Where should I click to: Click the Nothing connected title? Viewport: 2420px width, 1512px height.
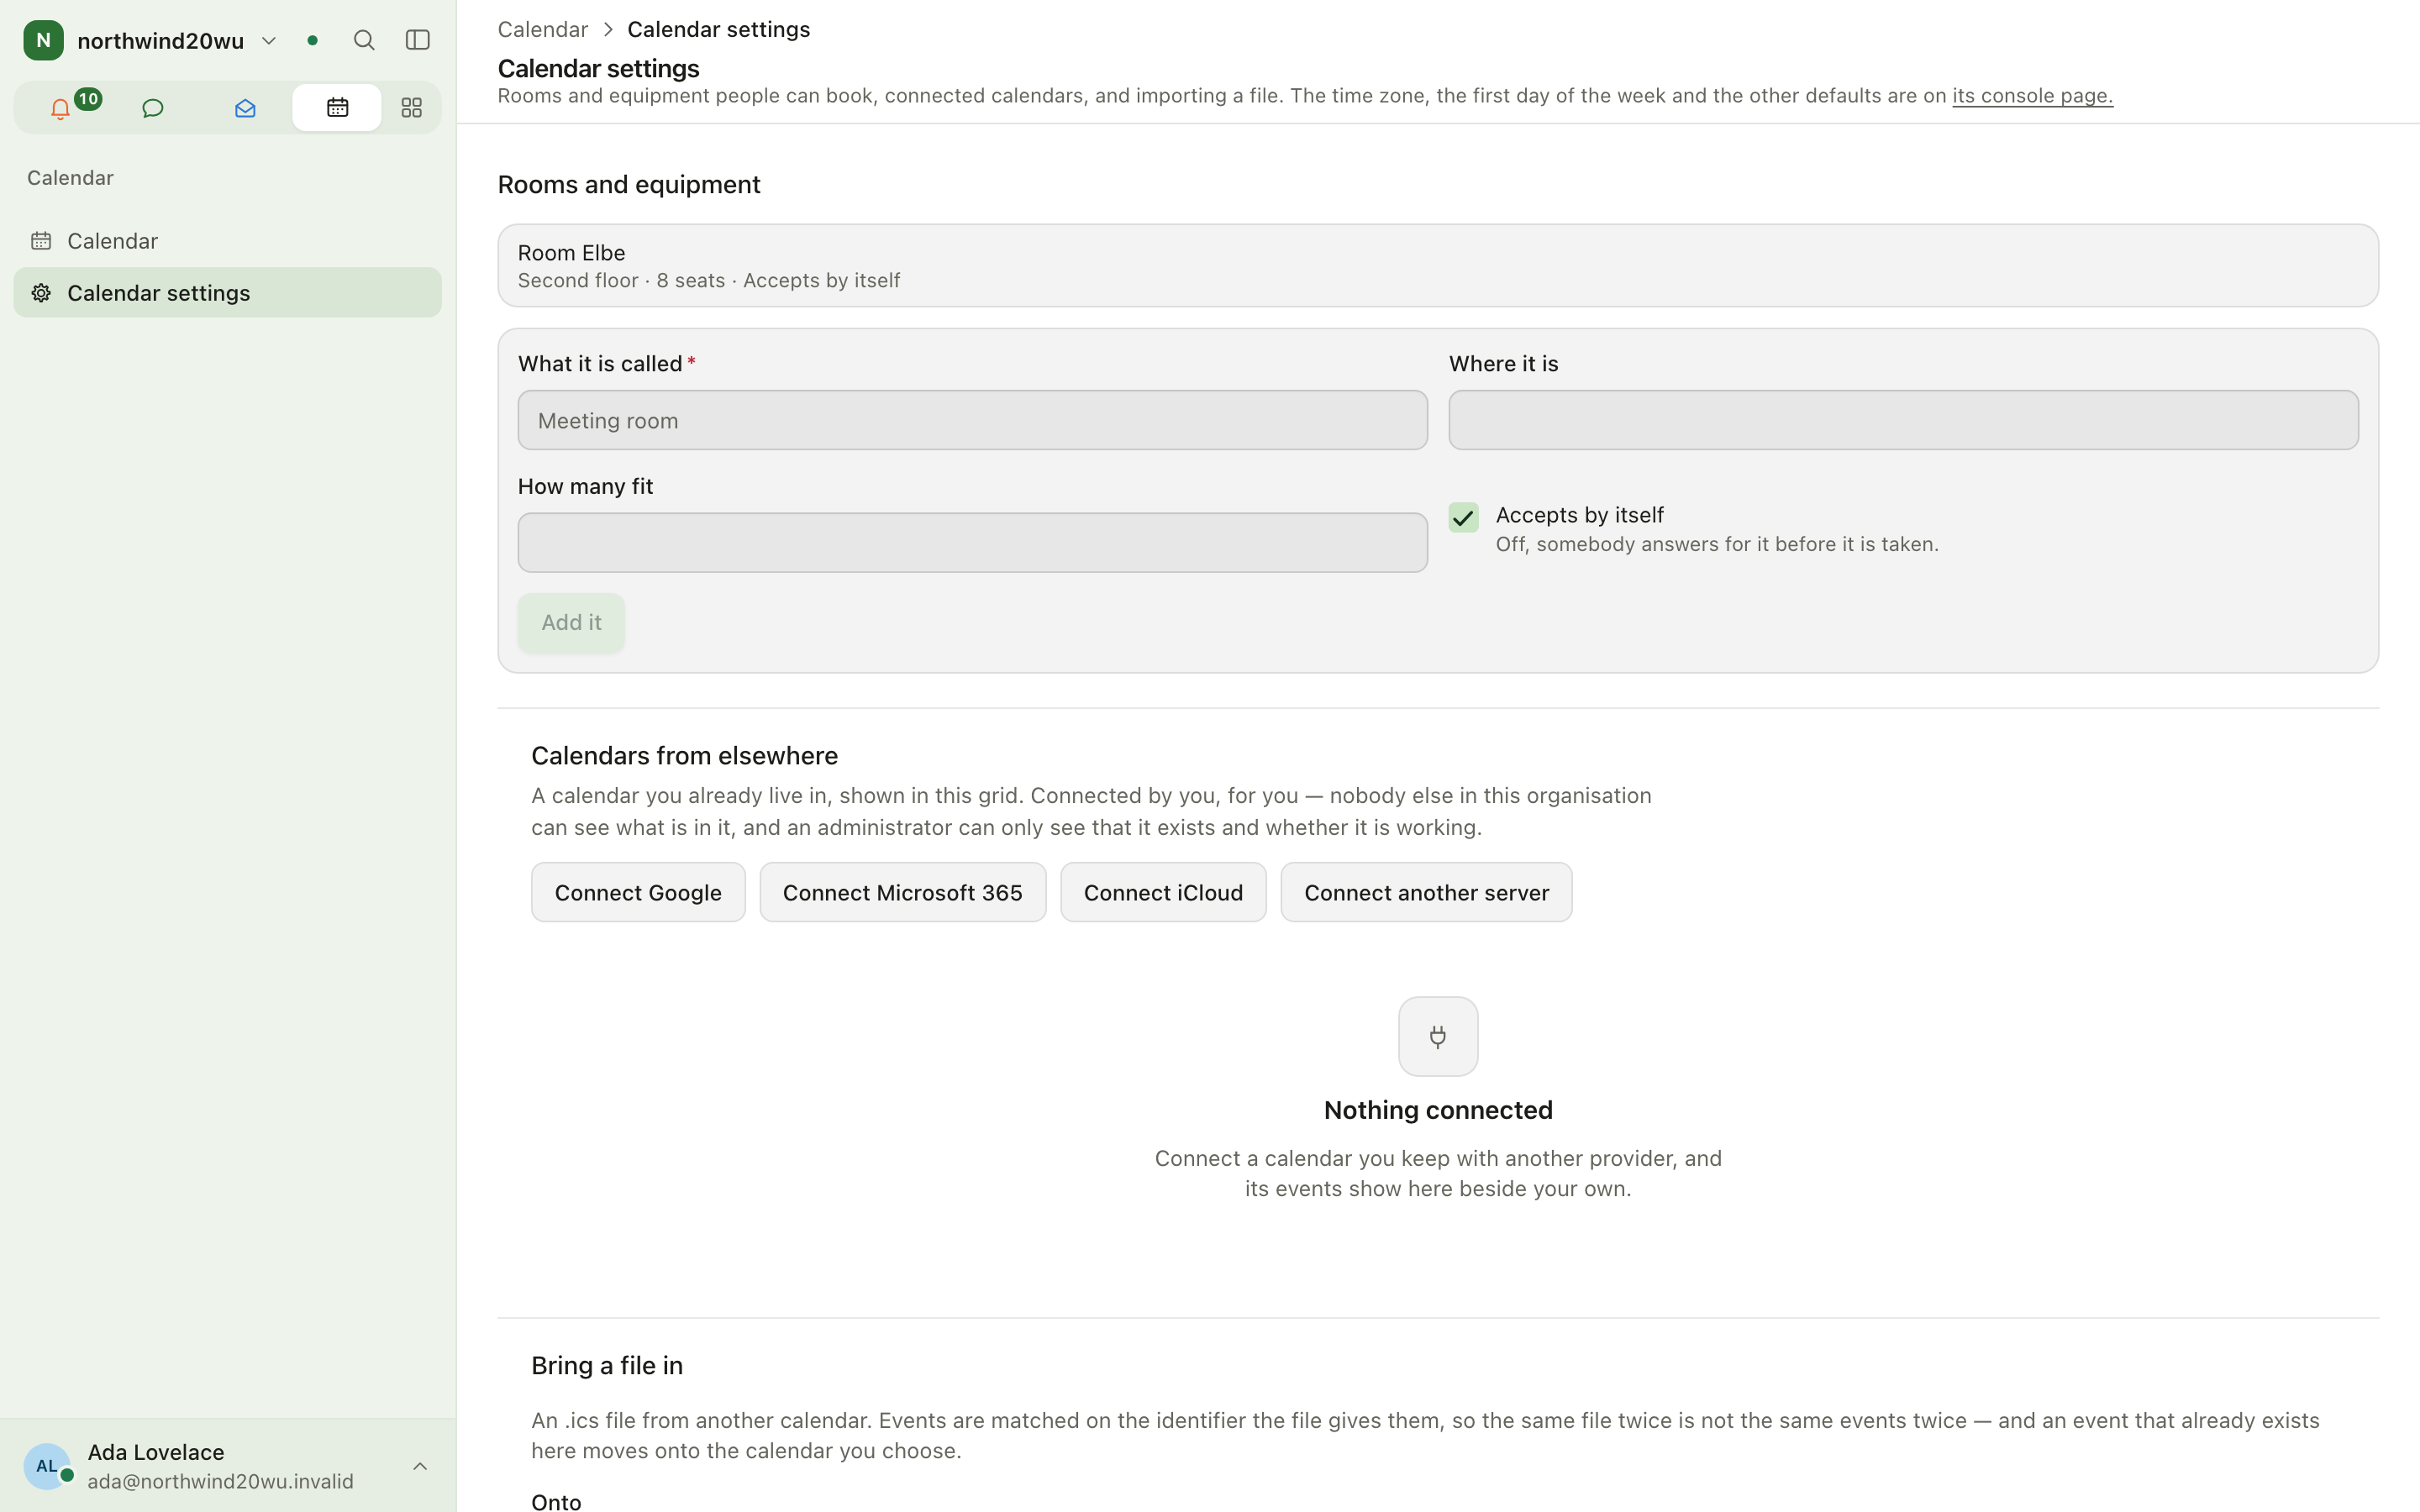[x=1438, y=1110]
